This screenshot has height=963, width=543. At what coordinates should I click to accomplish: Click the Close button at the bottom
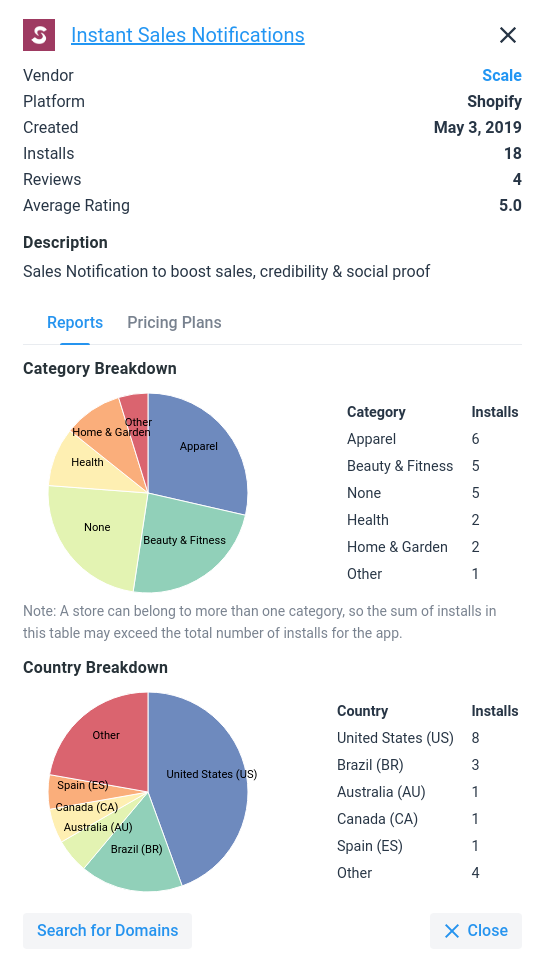tap(476, 930)
